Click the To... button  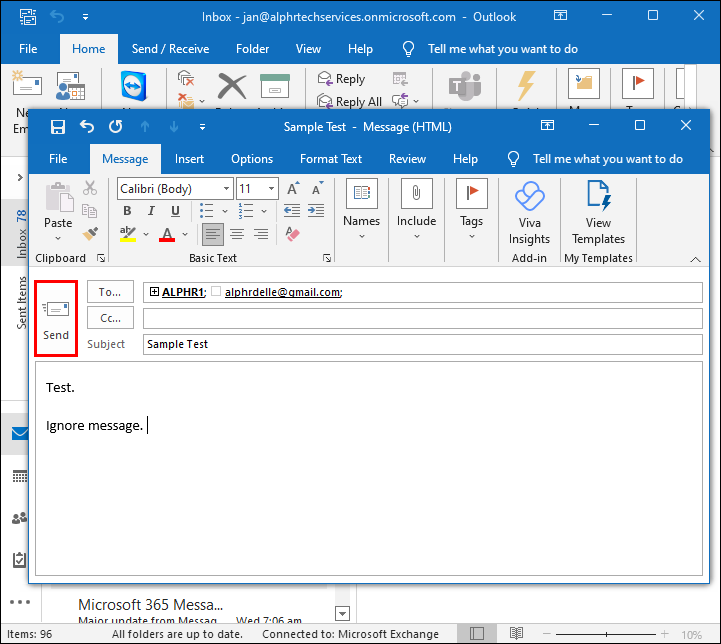[110, 292]
